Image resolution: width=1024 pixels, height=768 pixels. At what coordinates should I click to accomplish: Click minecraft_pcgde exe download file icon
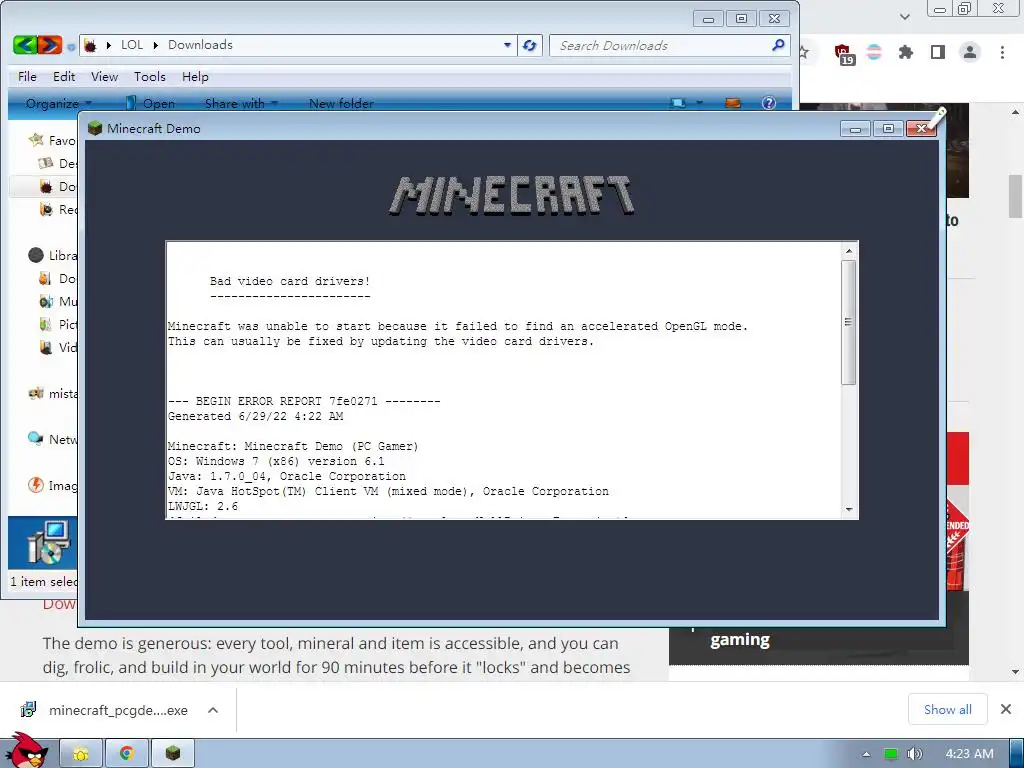click(28, 709)
